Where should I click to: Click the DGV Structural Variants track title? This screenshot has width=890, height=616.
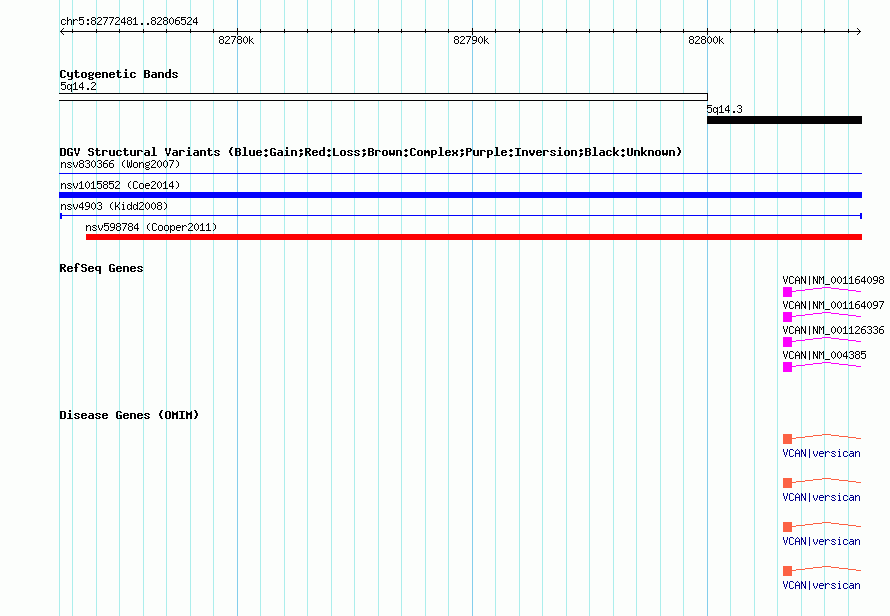pos(371,152)
